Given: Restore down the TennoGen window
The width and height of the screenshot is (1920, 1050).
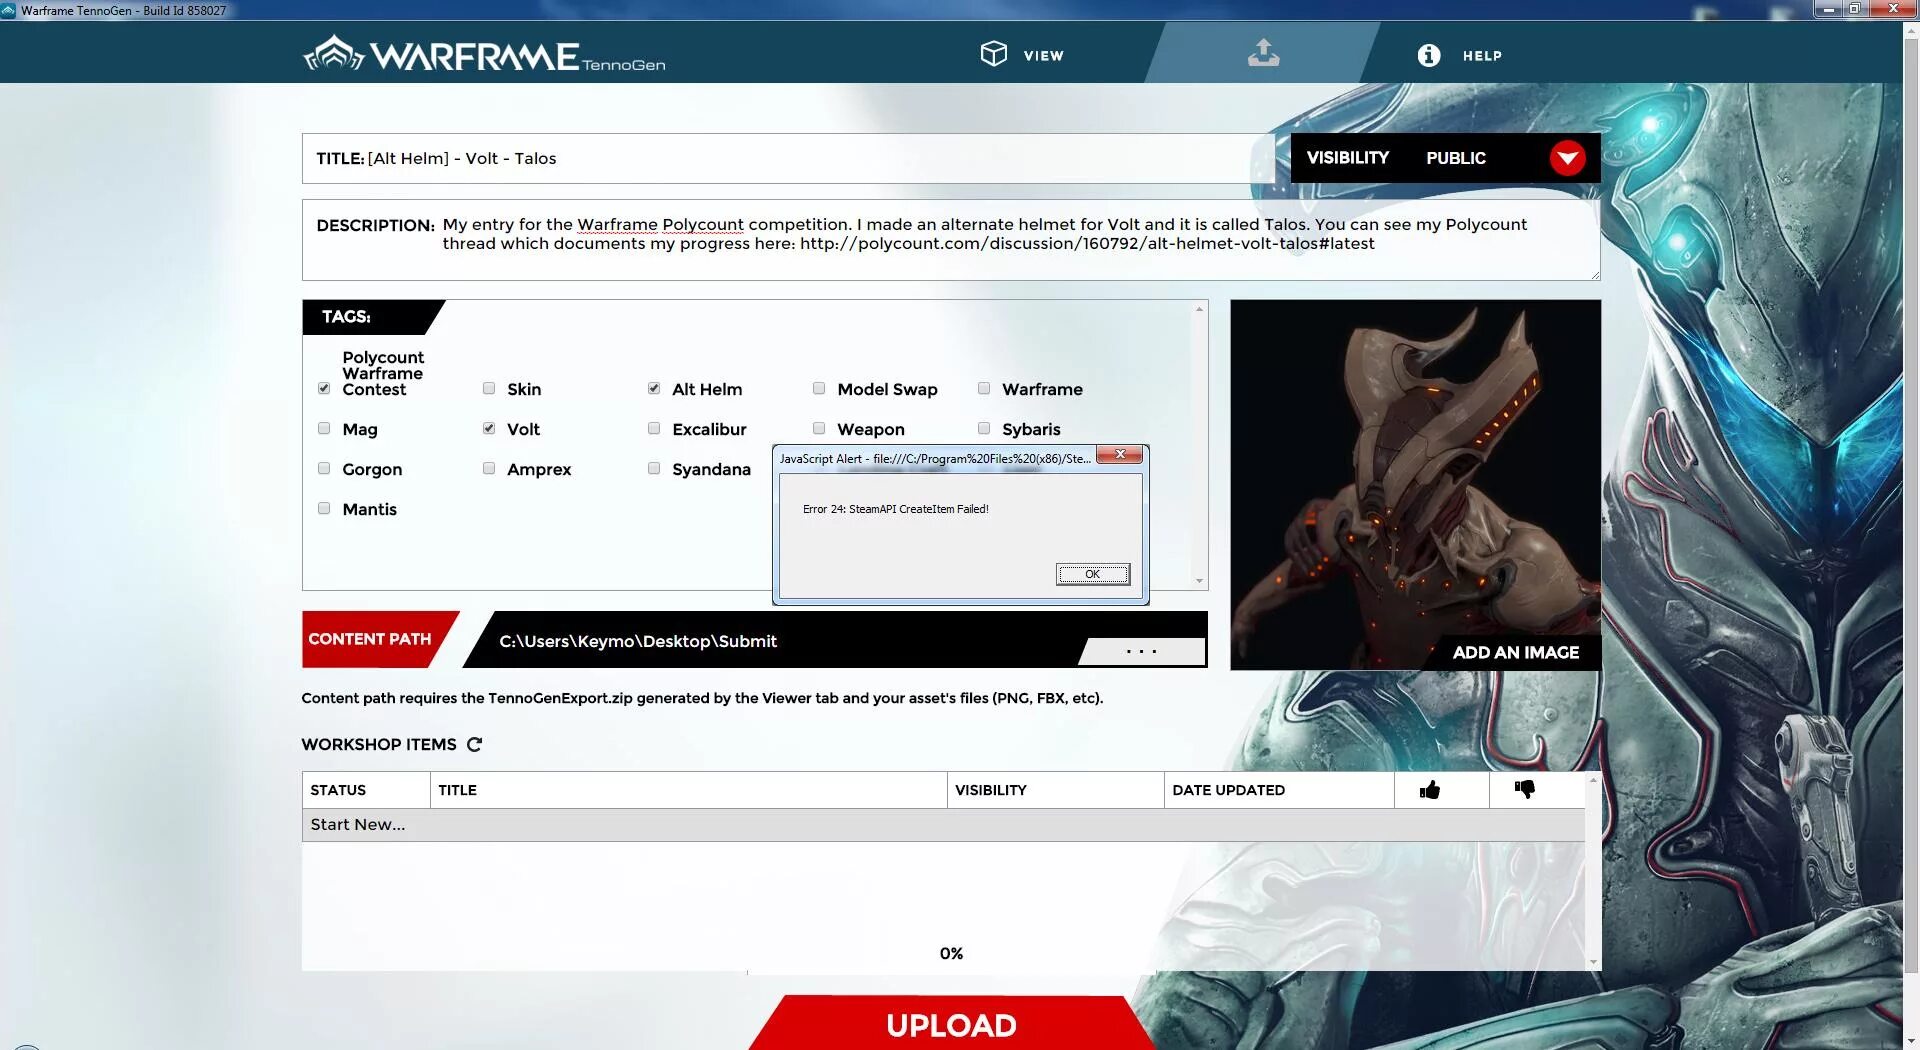Looking at the screenshot, I should (1855, 9).
